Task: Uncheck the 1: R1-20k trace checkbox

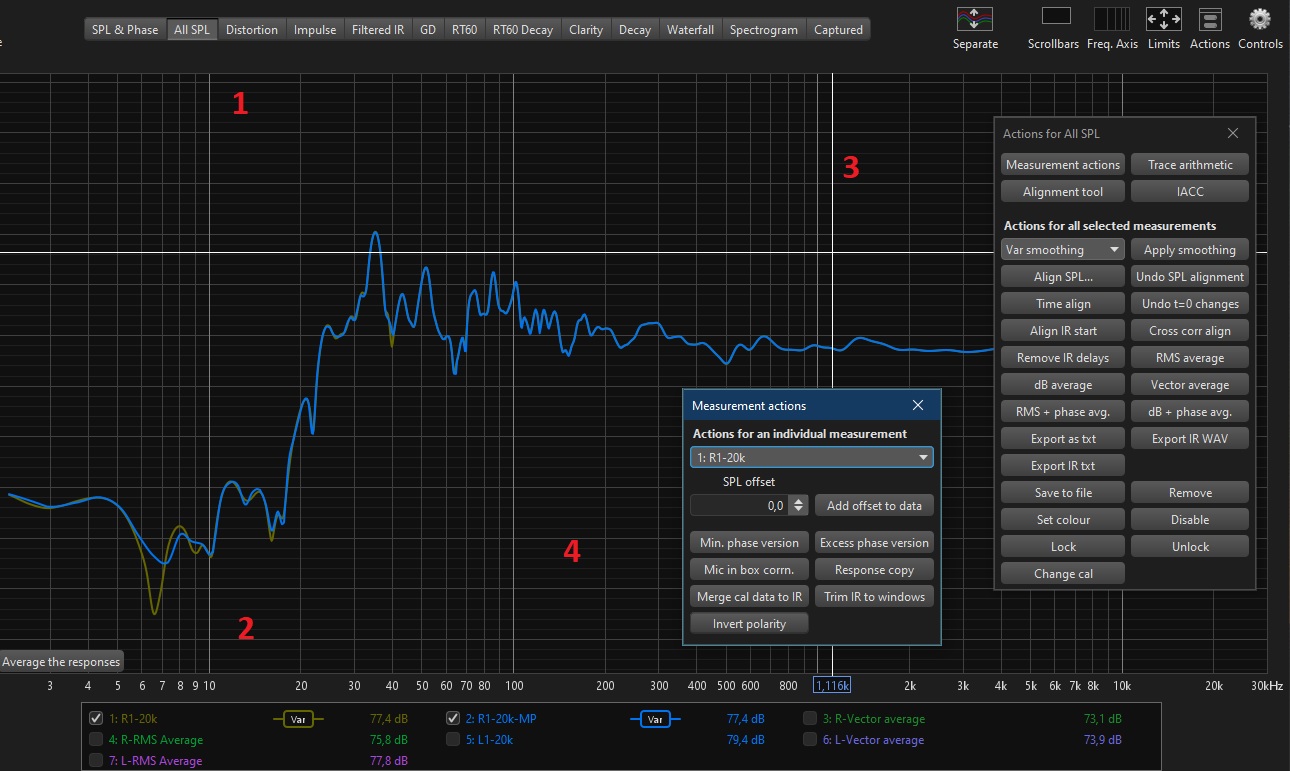Action: click(x=96, y=718)
